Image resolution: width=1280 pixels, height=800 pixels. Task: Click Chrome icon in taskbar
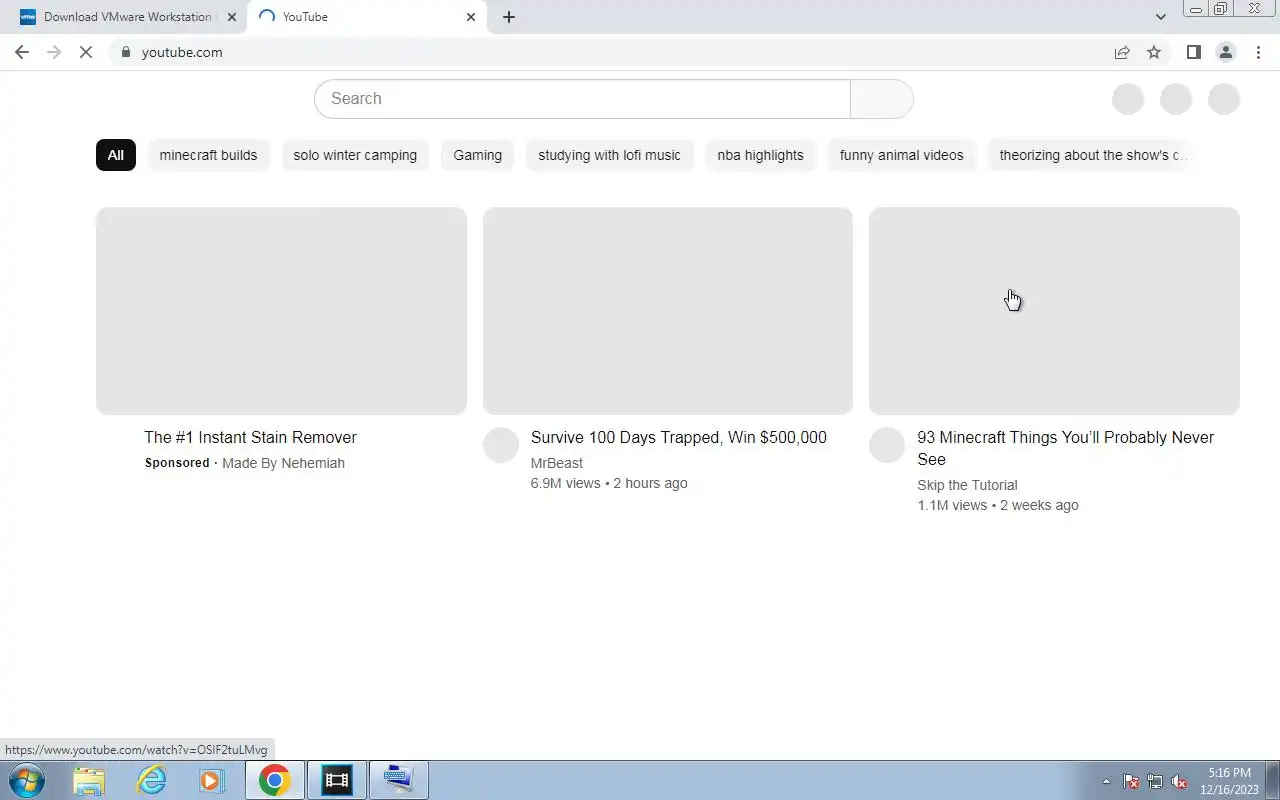[x=275, y=780]
